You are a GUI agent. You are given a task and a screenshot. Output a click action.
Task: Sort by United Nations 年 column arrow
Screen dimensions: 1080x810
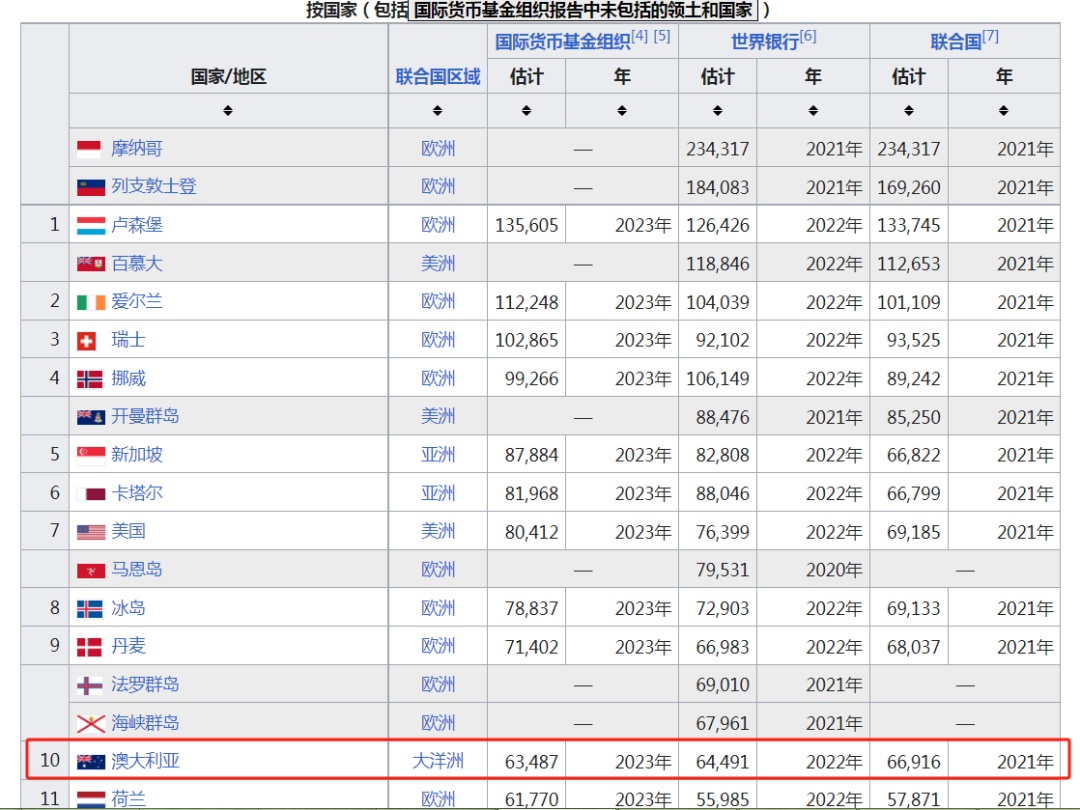tap(1004, 110)
